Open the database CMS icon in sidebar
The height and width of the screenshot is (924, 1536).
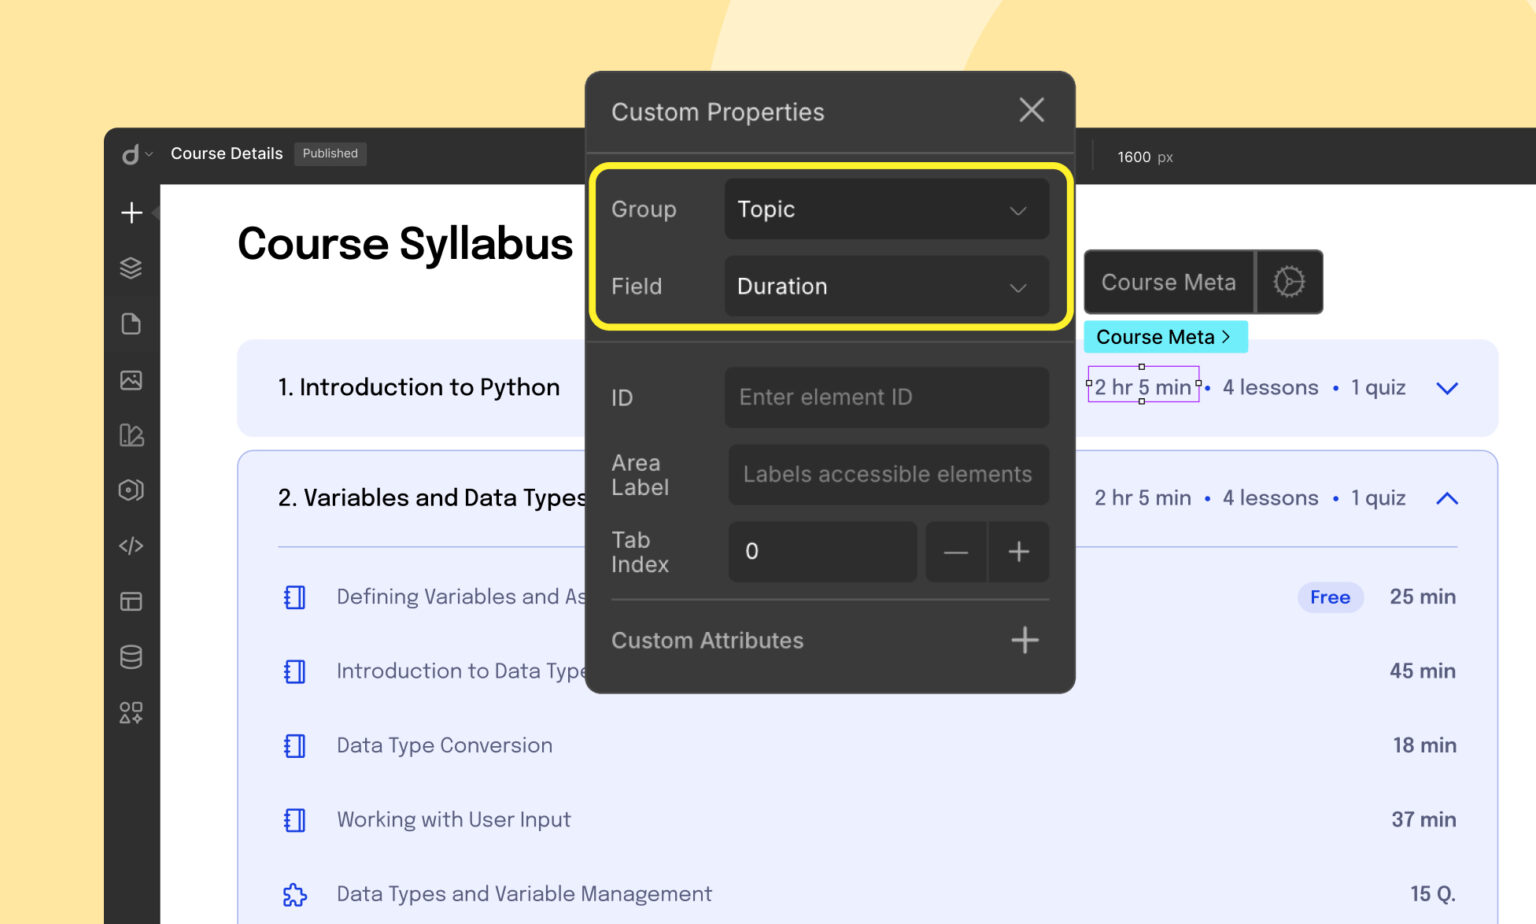point(131,657)
